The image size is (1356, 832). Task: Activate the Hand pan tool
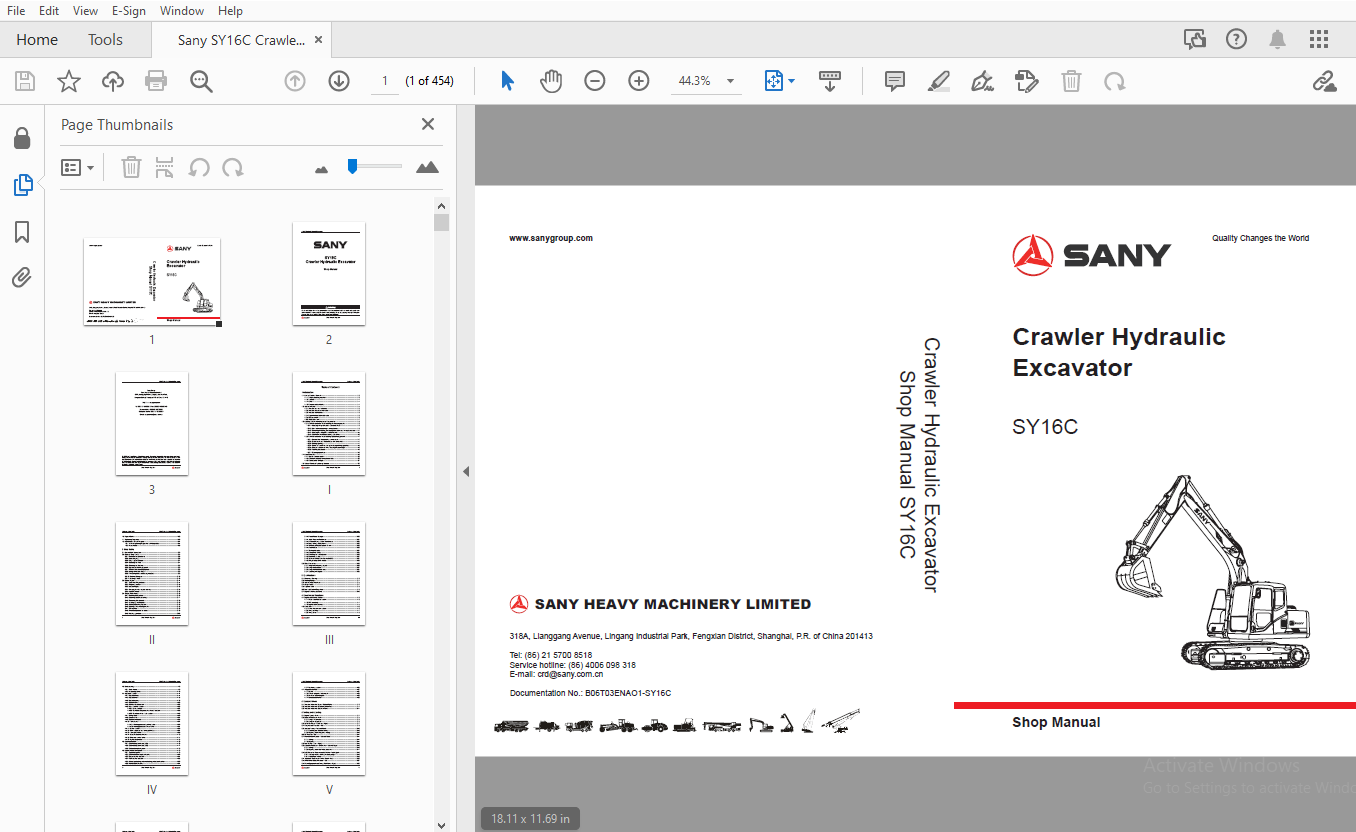(x=551, y=81)
